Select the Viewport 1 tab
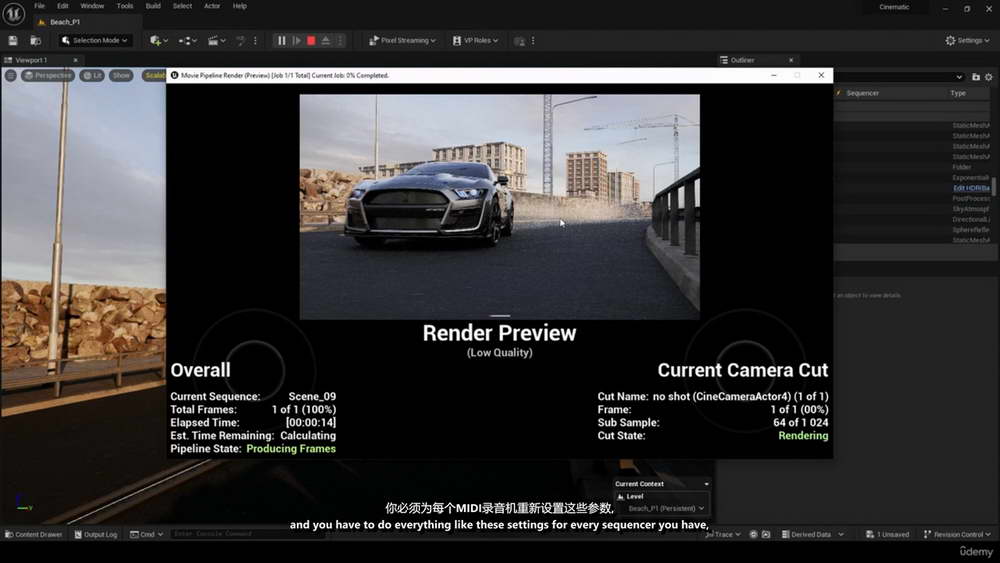Viewport: 1000px width, 563px height. (x=32, y=60)
